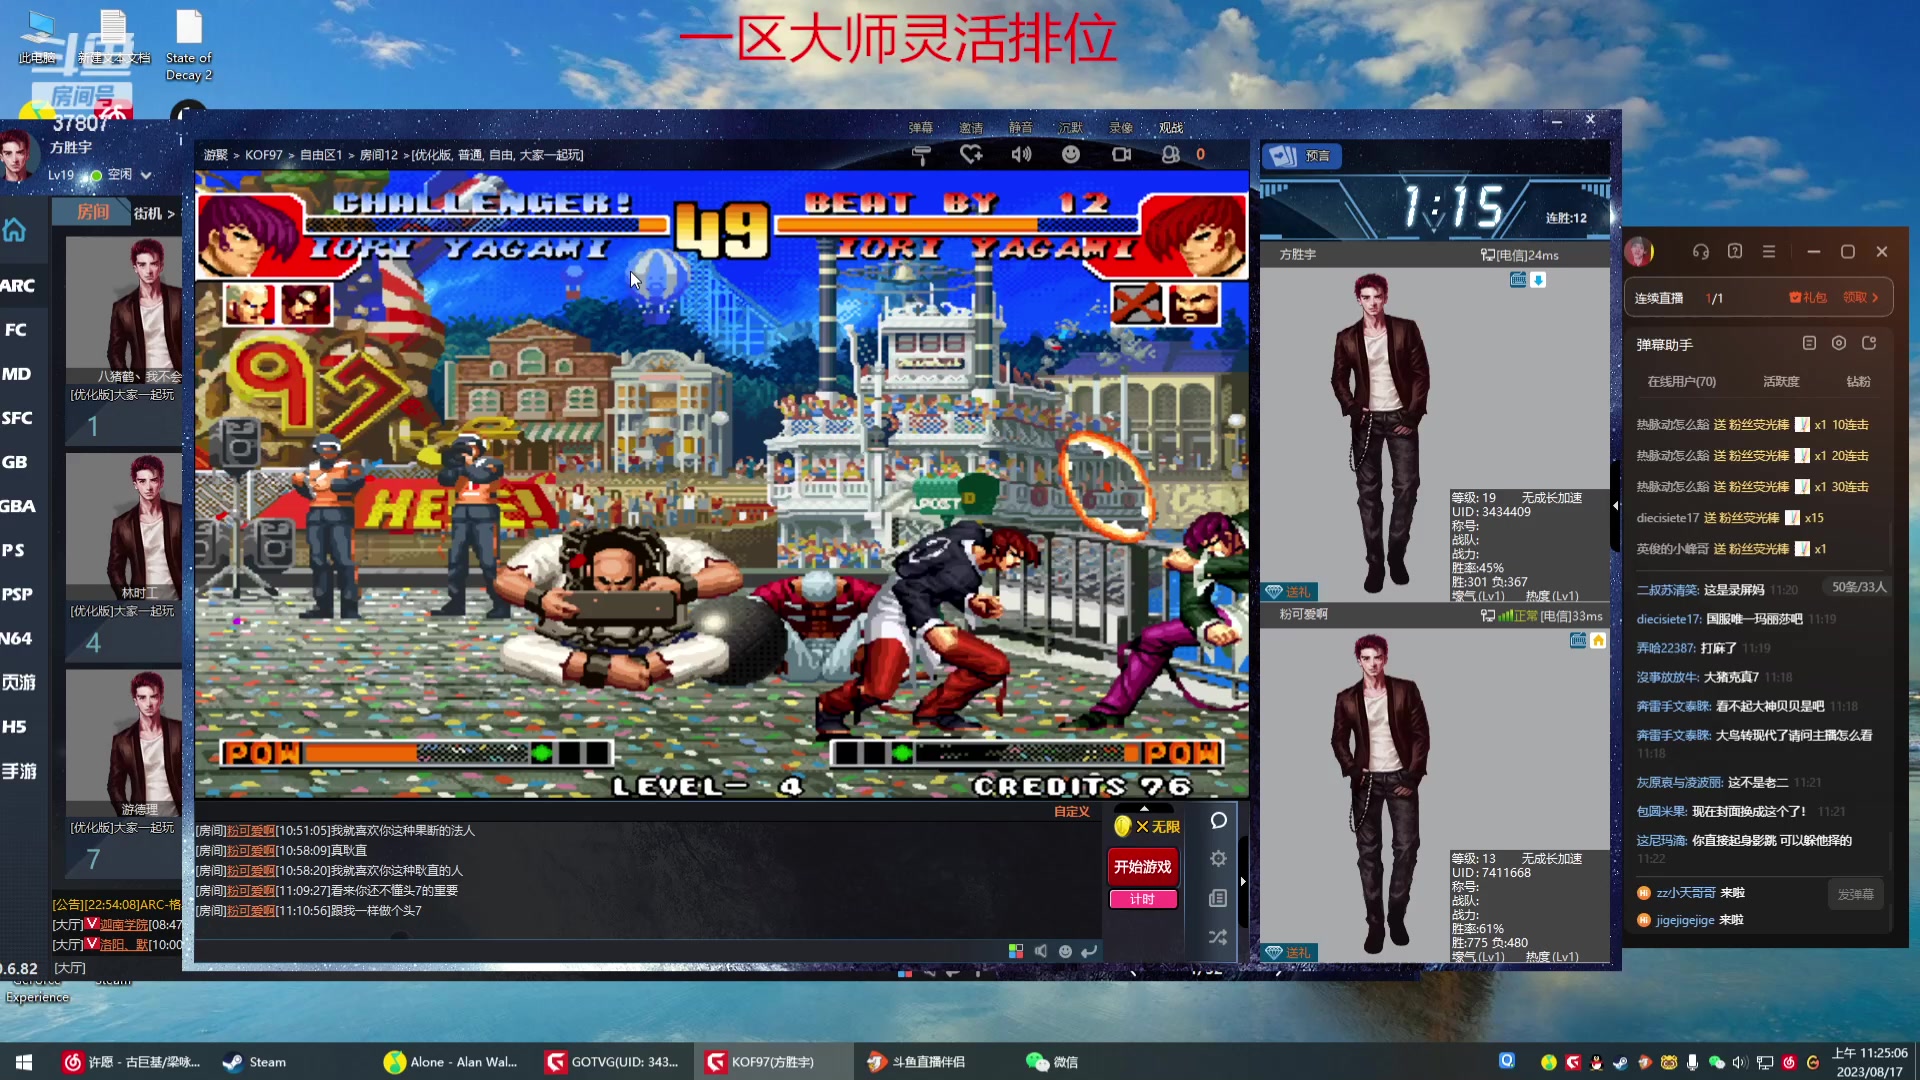Click the chat message input field
This screenshot has height=1080, width=1920.
[600, 951]
